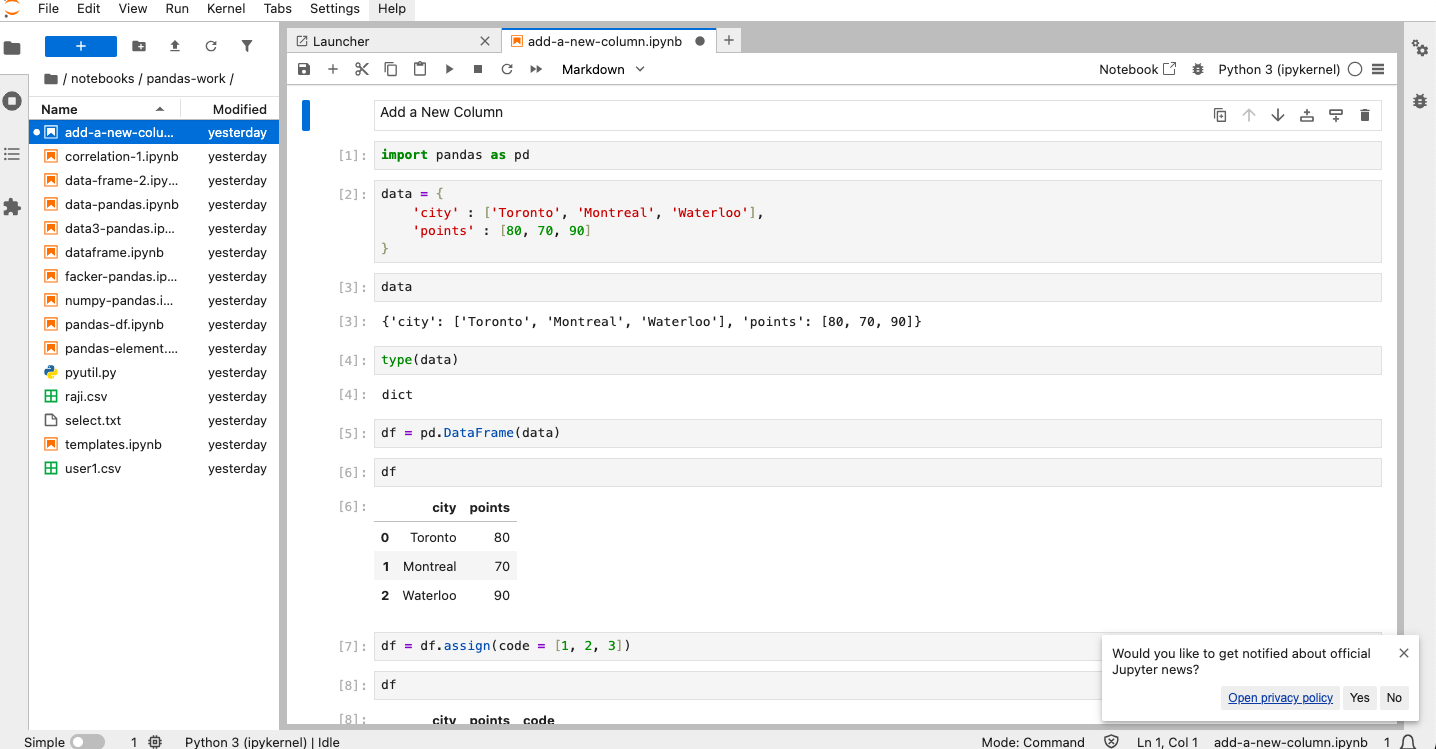Delete the cell using trash icon
This screenshot has width=1436, height=749.
tap(1365, 115)
